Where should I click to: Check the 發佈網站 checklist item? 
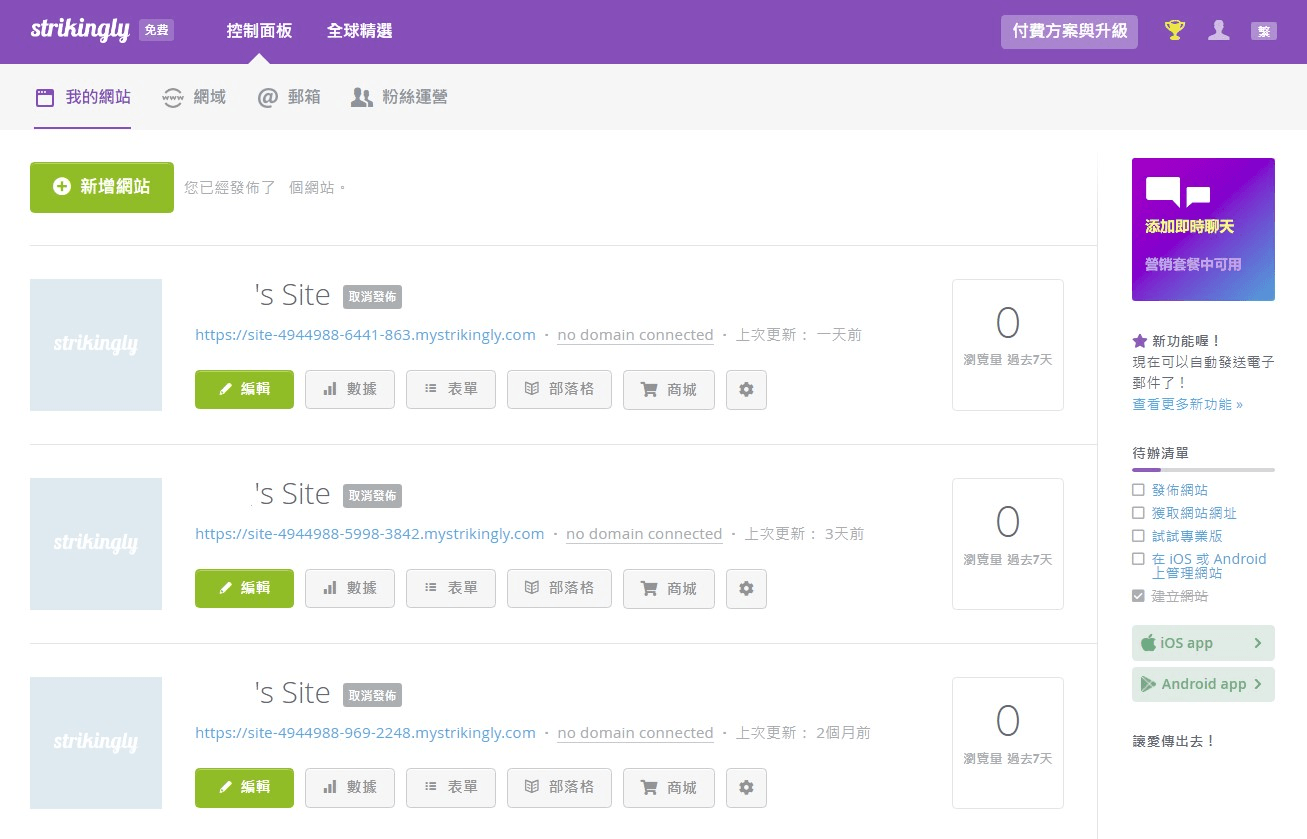coord(1138,490)
